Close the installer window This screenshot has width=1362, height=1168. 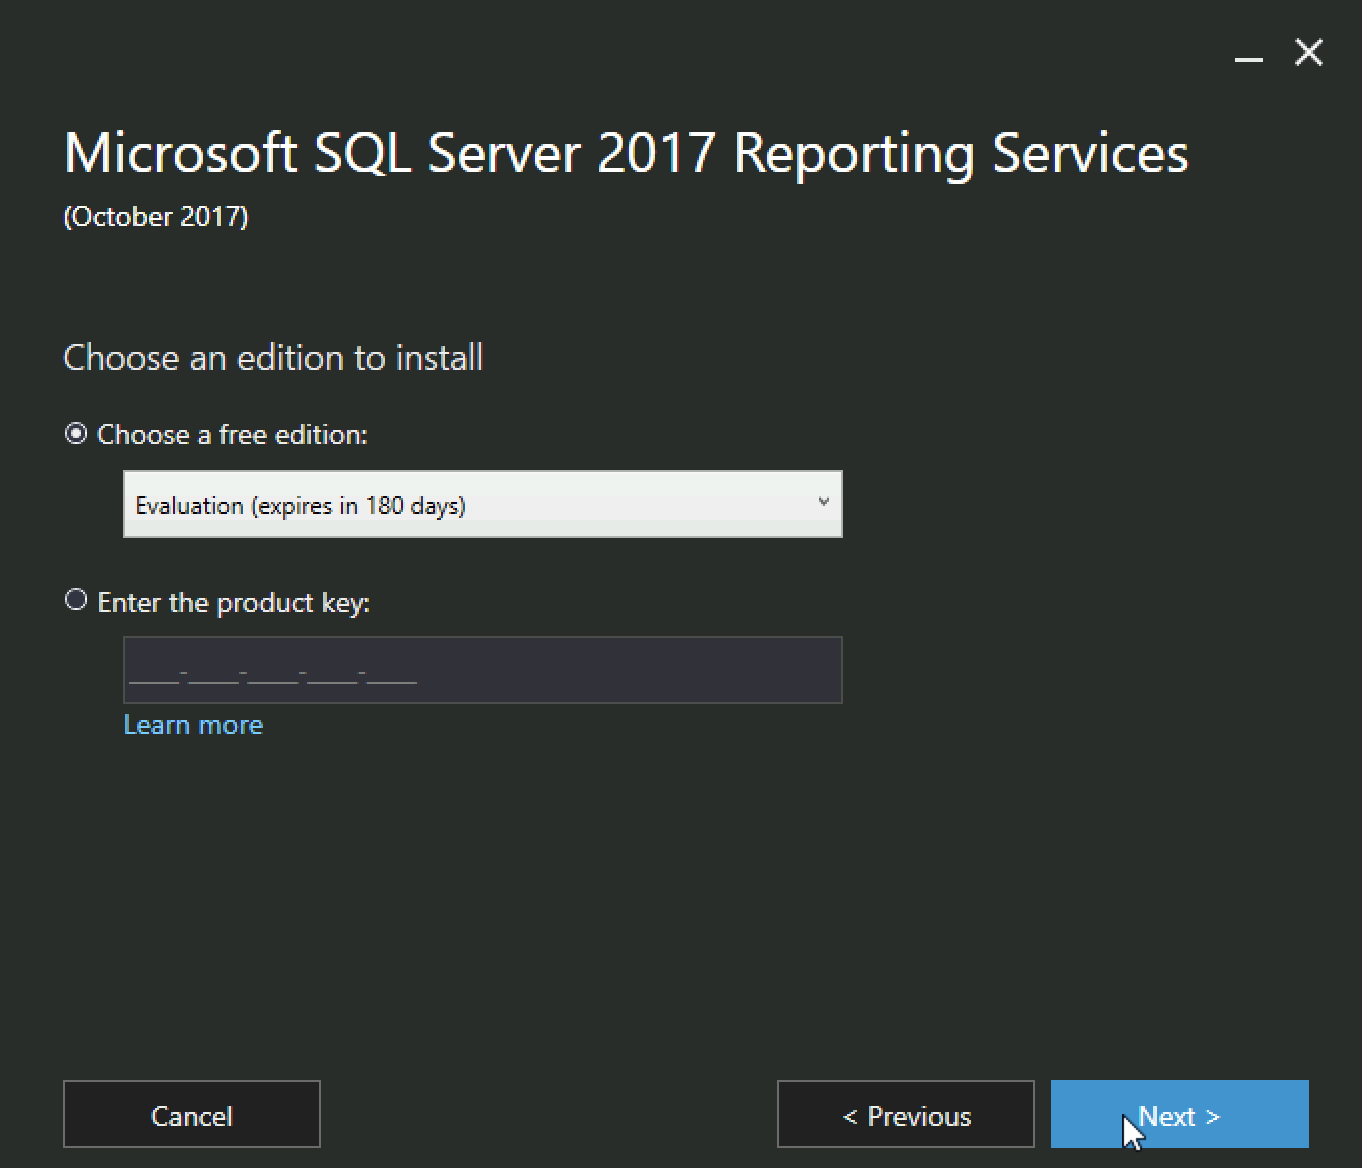(x=1309, y=52)
